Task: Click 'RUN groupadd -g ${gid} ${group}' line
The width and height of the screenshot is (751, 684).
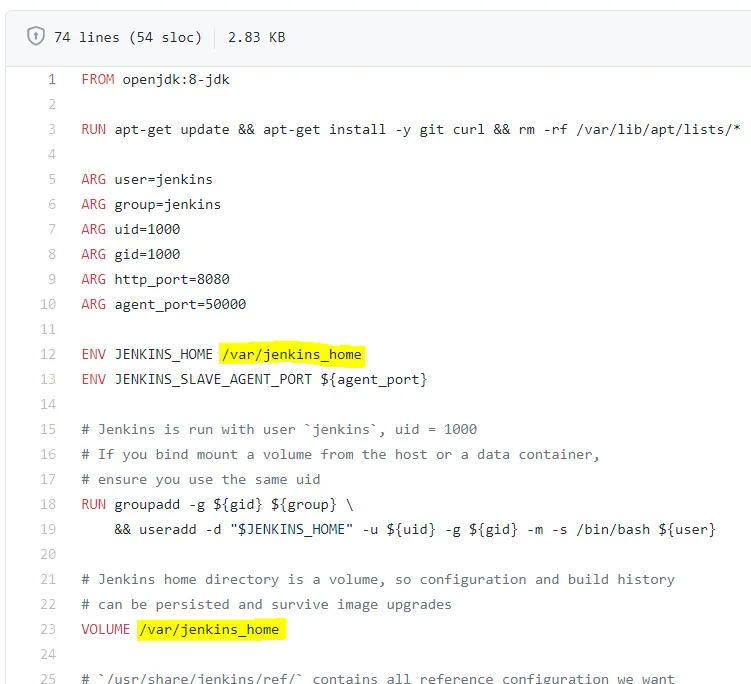Action: tap(217, 505)
